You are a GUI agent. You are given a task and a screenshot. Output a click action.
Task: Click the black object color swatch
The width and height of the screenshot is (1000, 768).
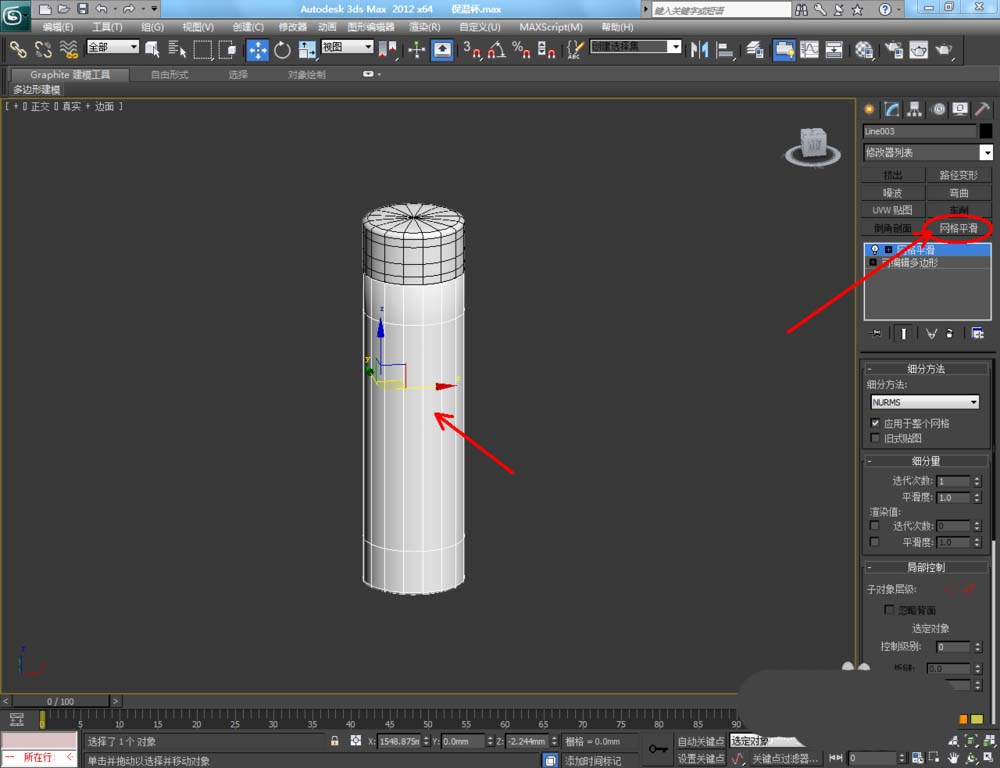coord(985,131)
